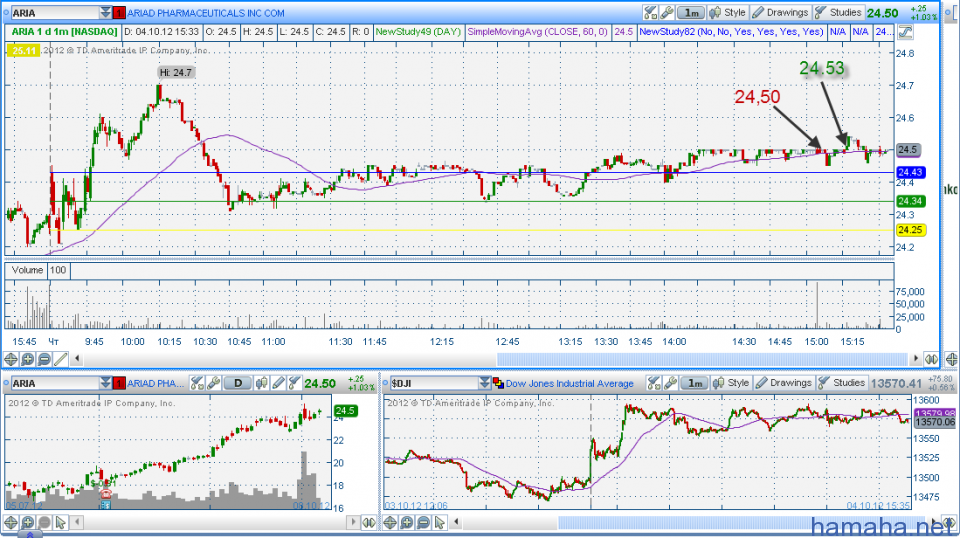Click SimpleMovingAvg (CLOSE, 60, 0) study label
The height and width of the screenshot is (538, 960).
tap(537, 32)
